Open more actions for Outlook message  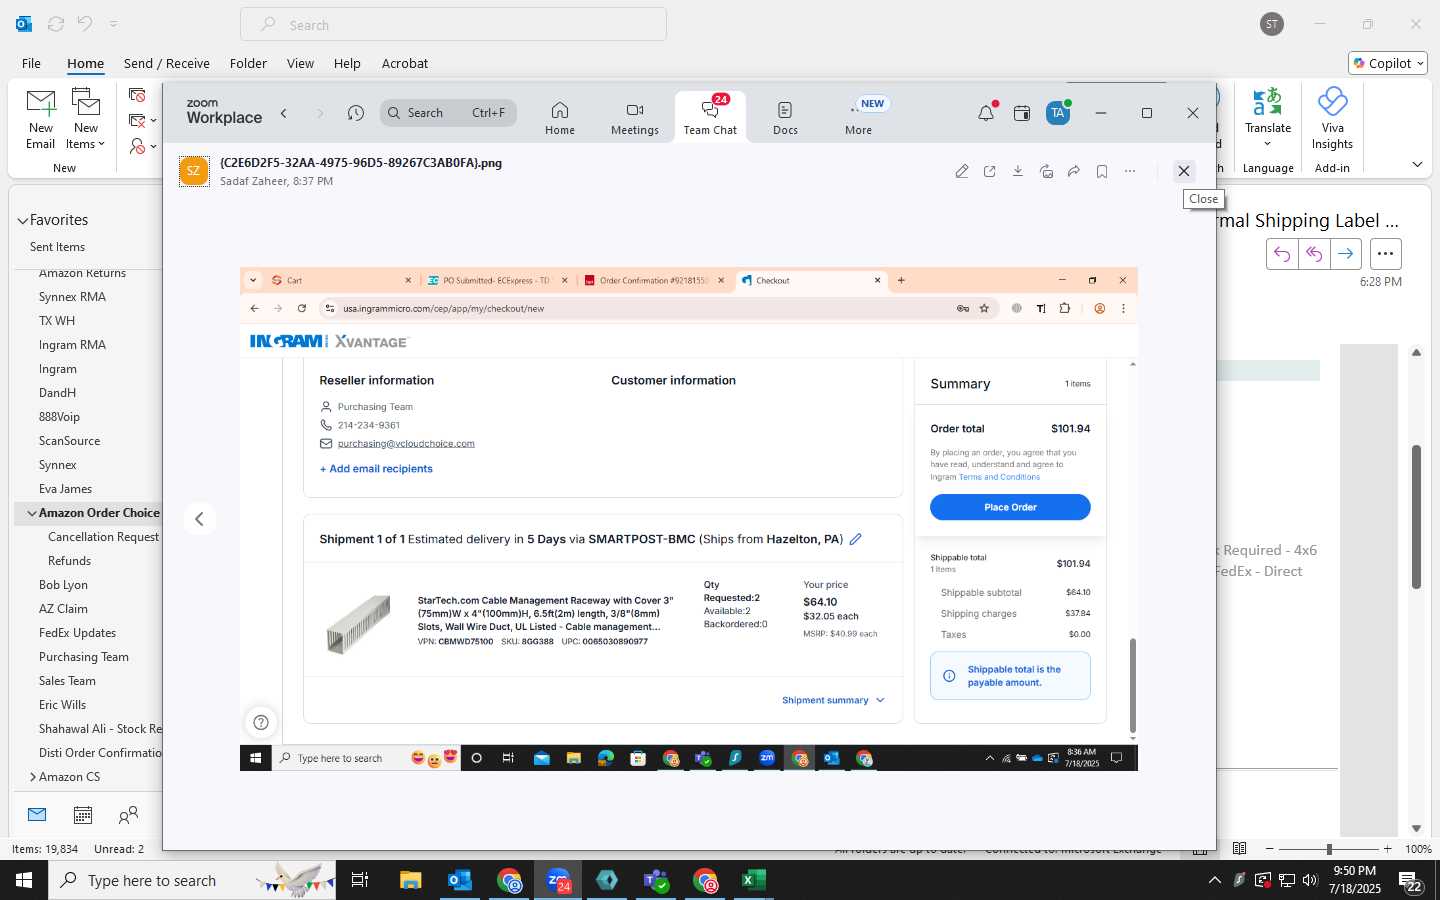1385,254
